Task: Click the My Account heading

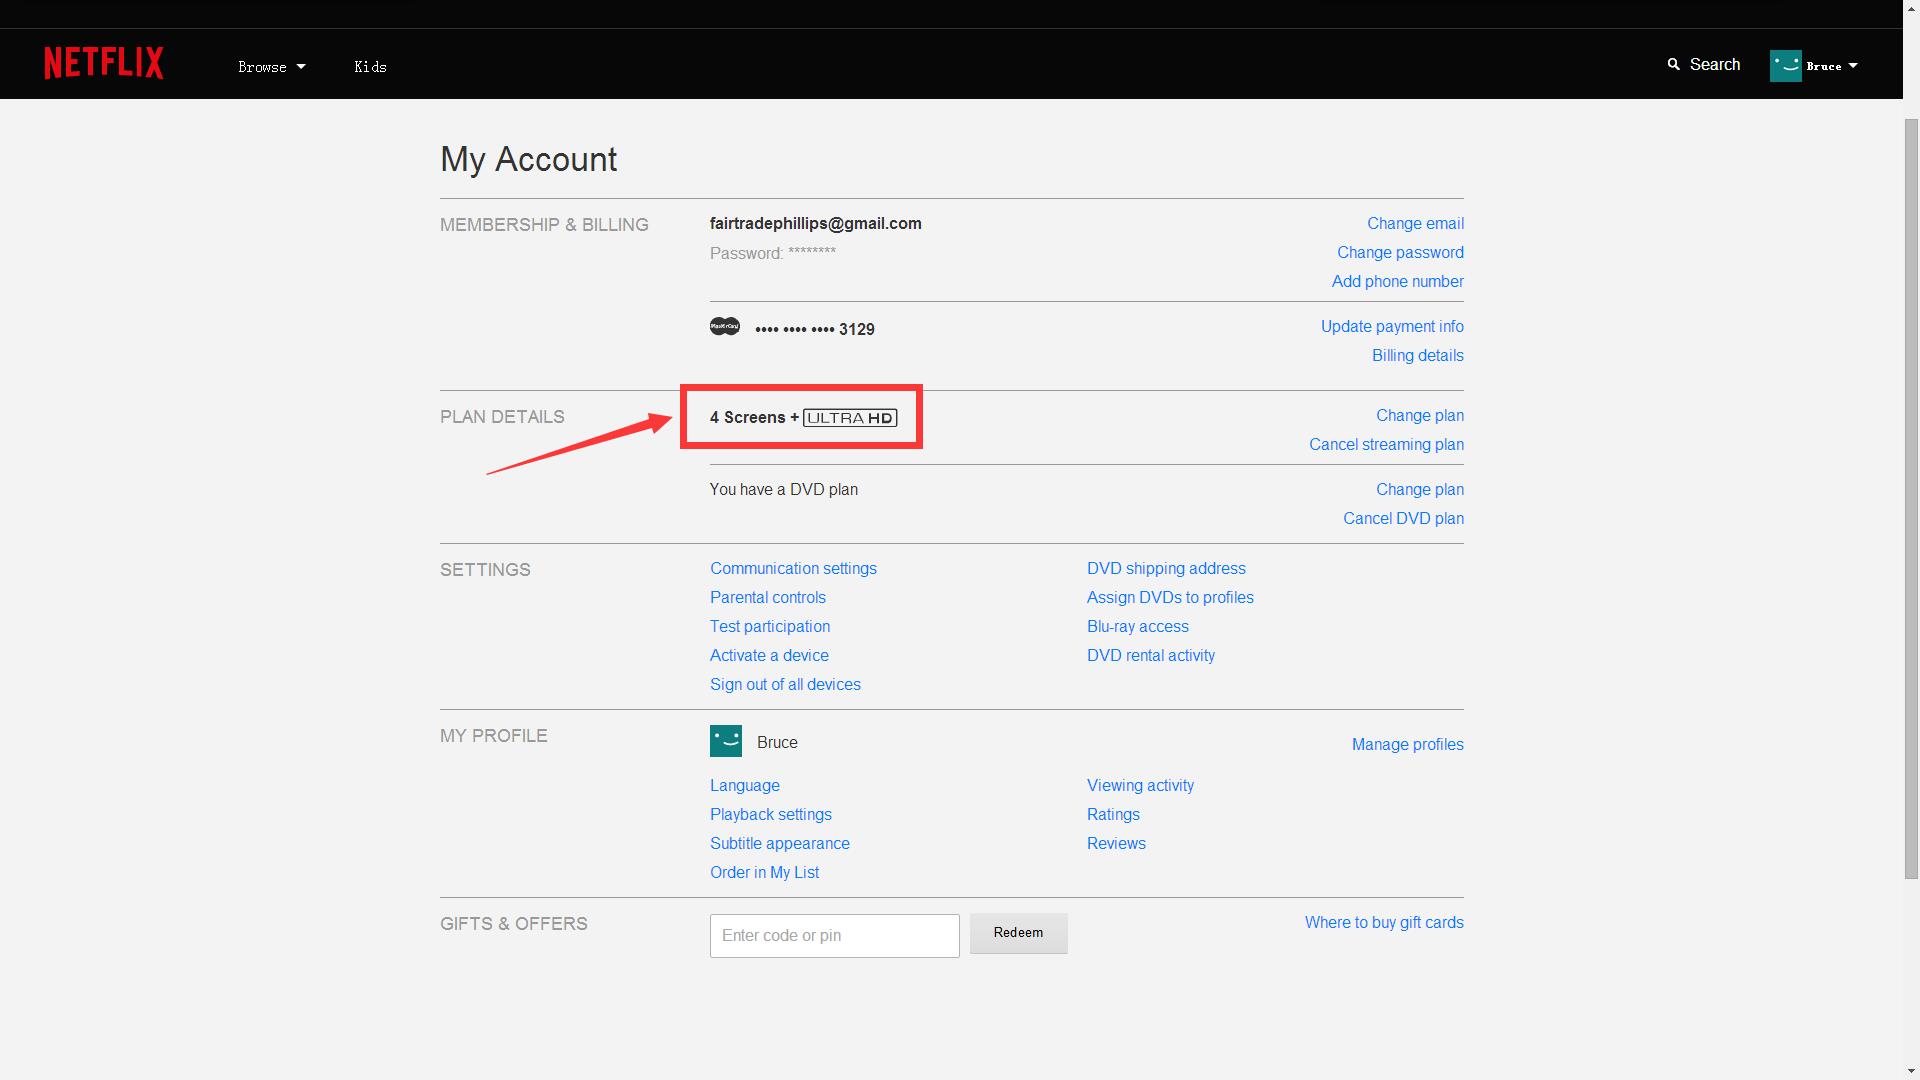Action: pos(529,159)
